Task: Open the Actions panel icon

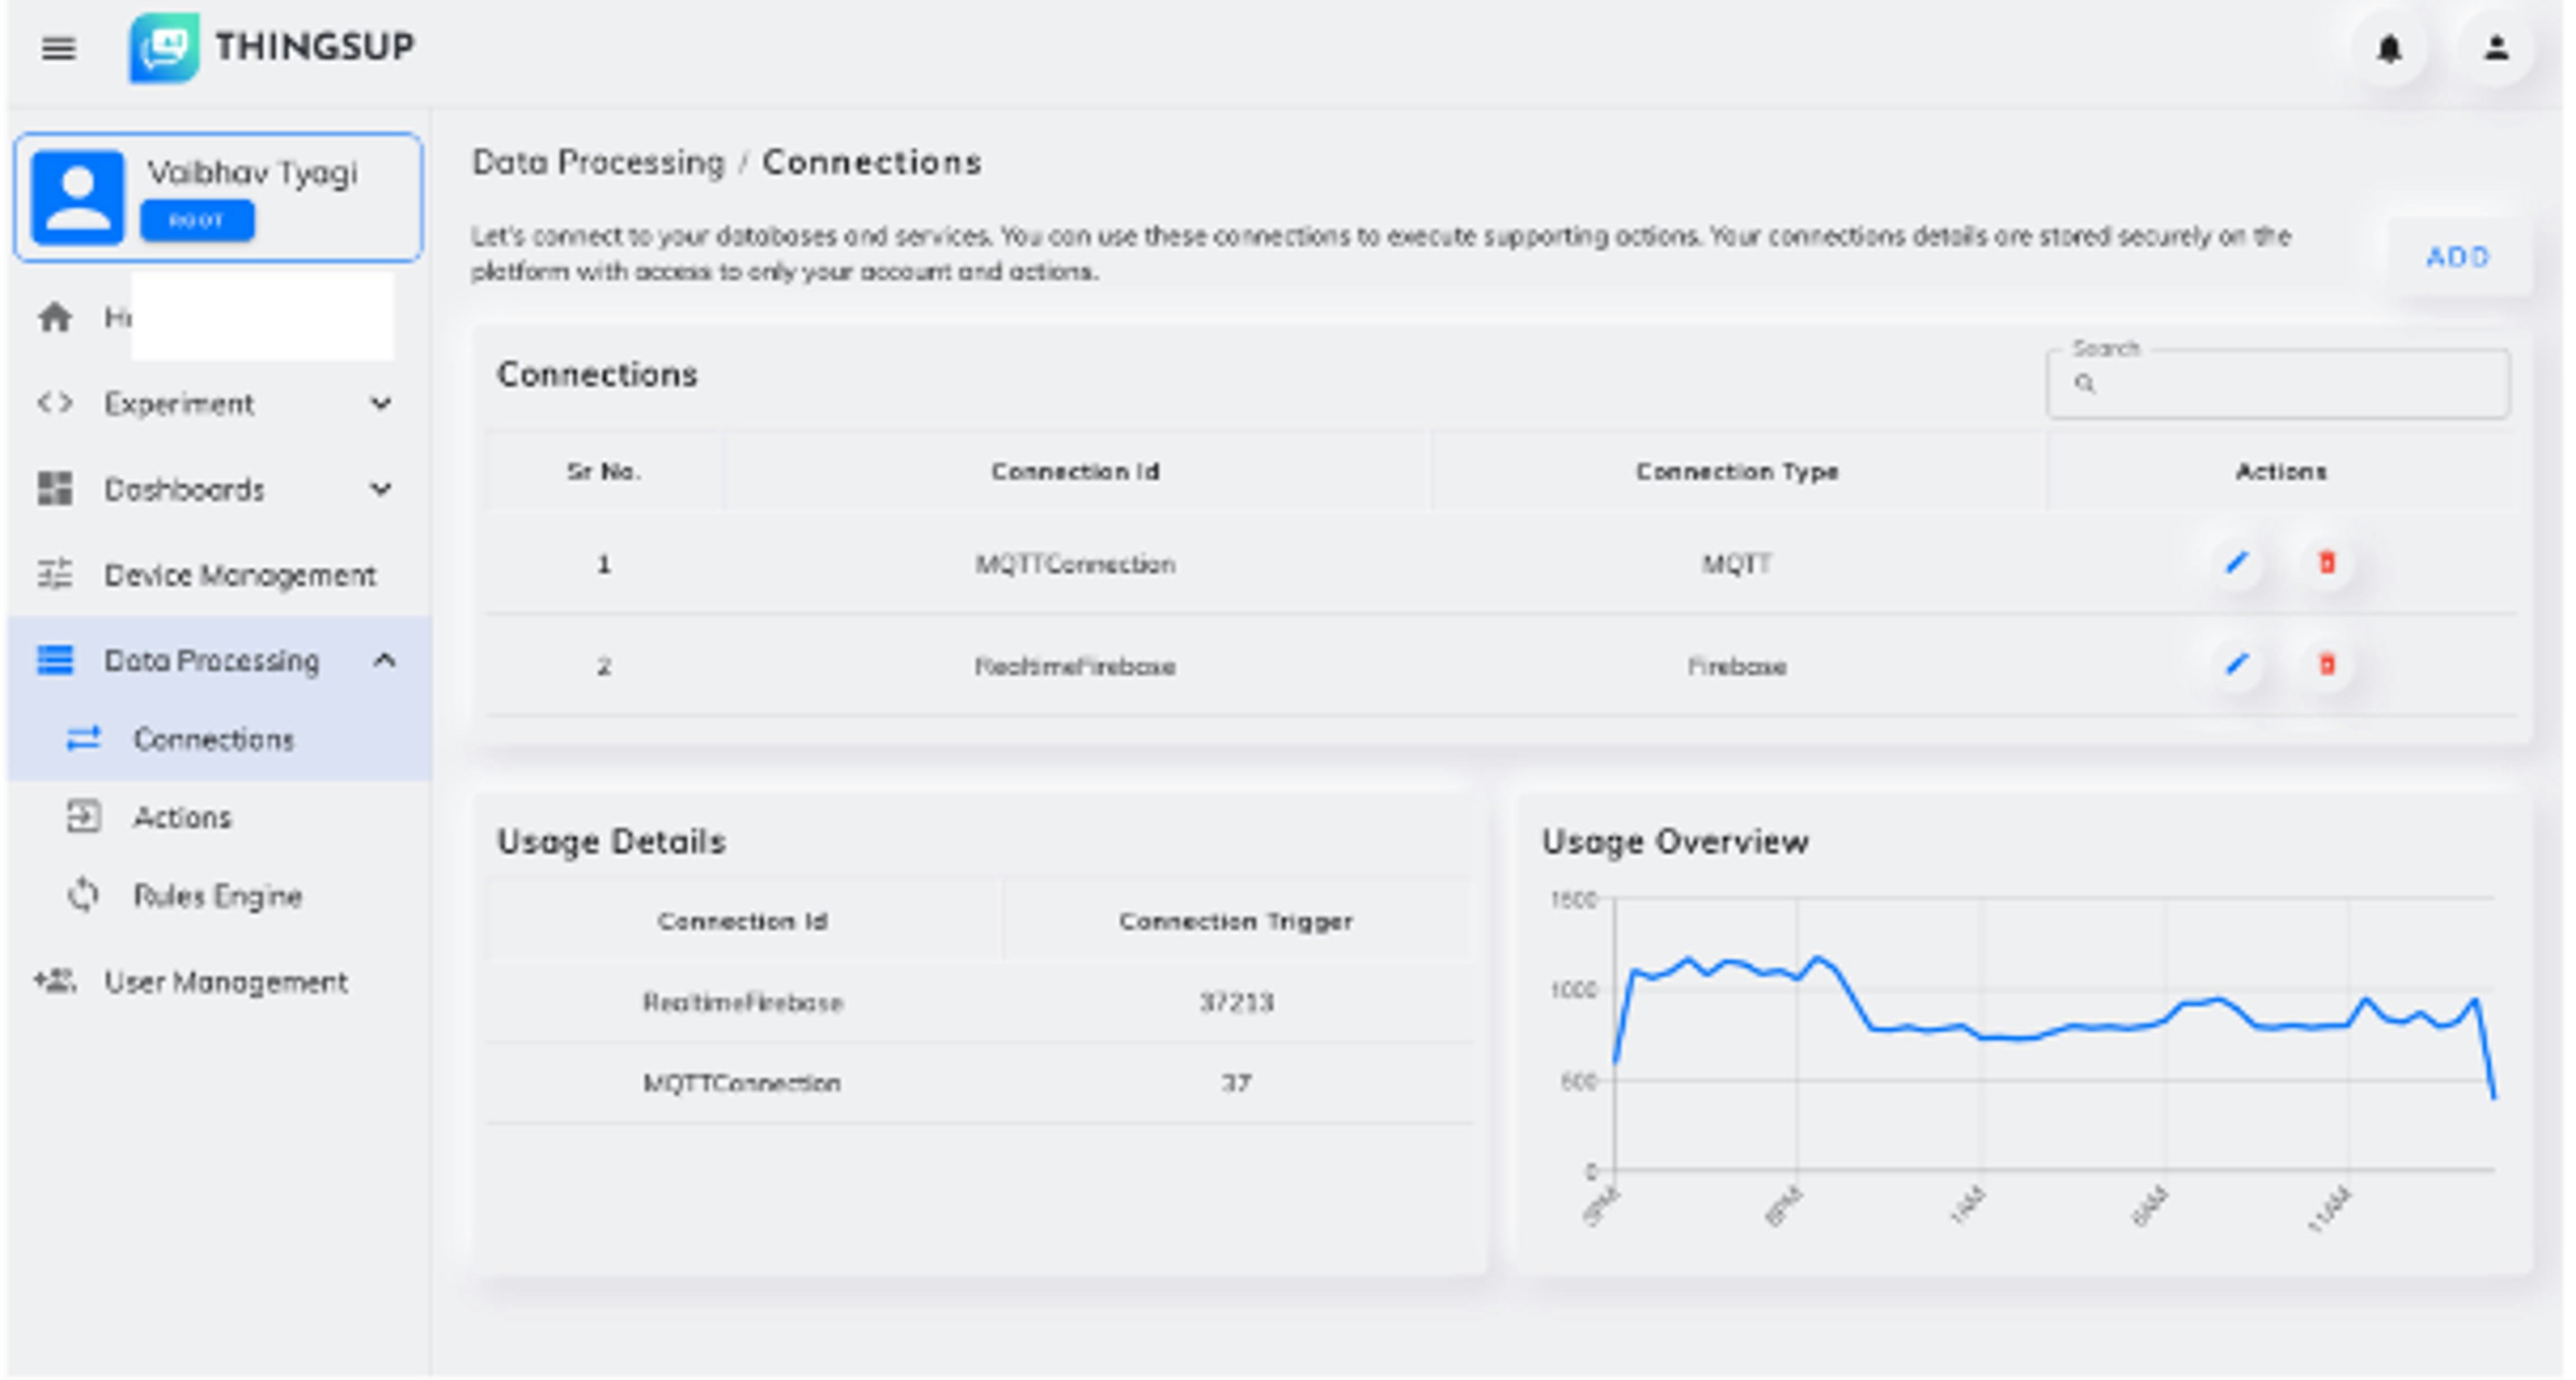Action: (x=84, y=816)
